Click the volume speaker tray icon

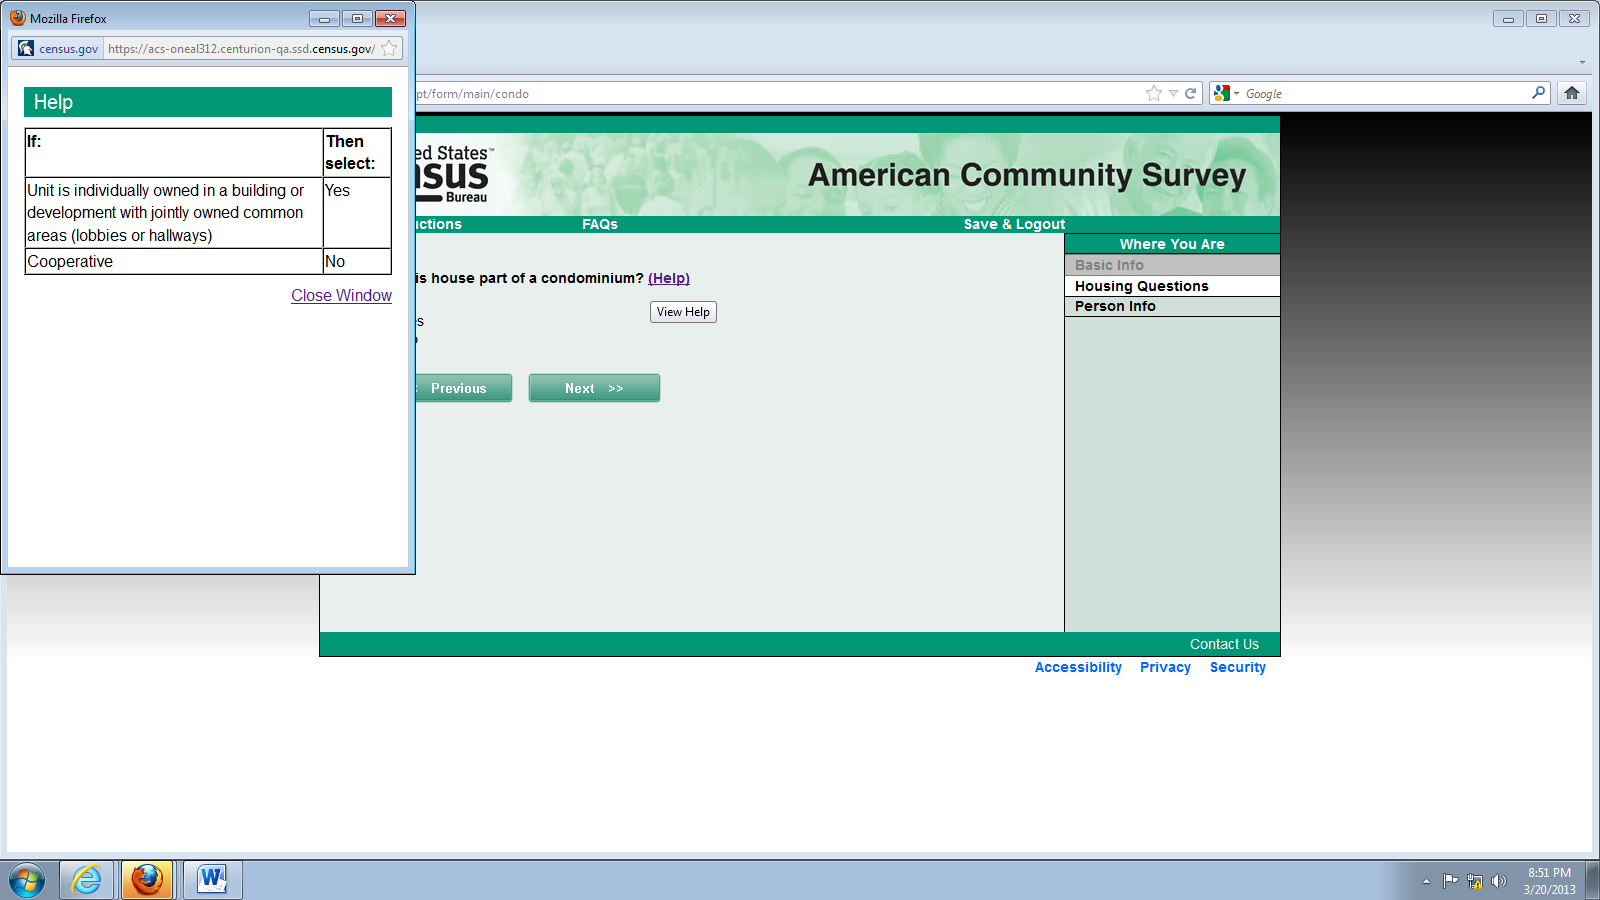click(x=1498, y=881)
